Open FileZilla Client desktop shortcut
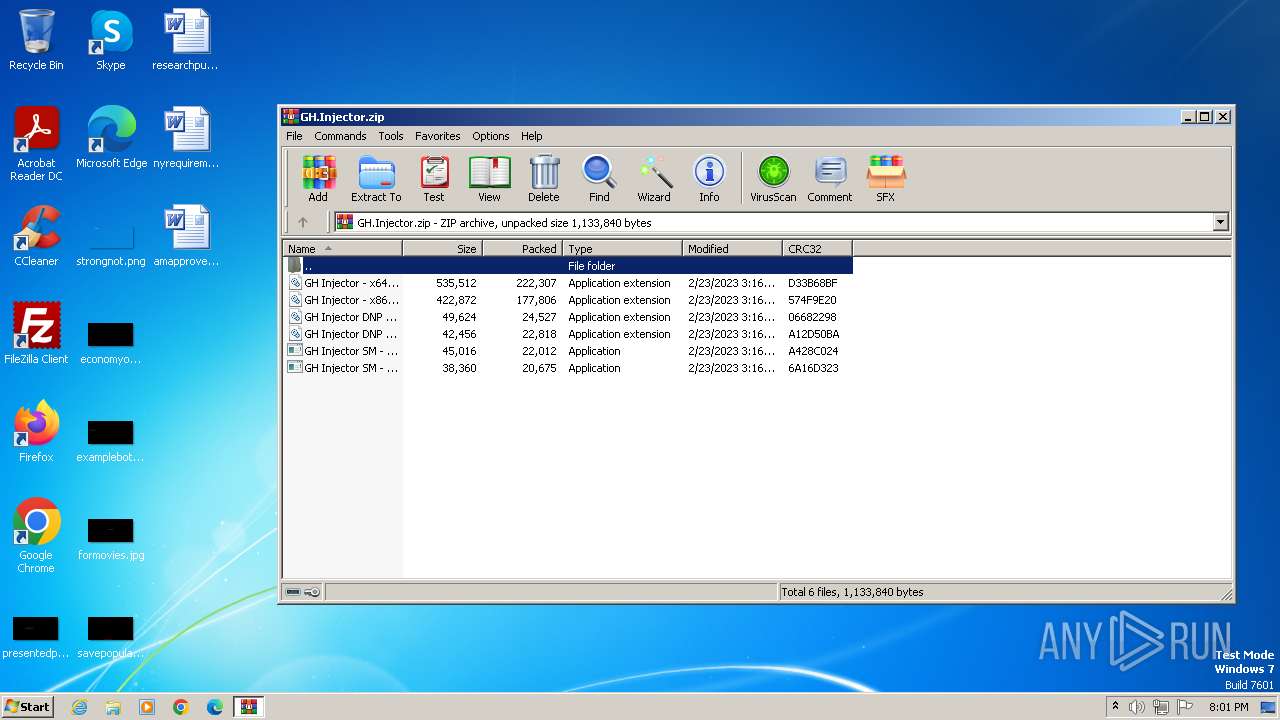The width and height of the screenshot is (1280, 720). point(36,334)
